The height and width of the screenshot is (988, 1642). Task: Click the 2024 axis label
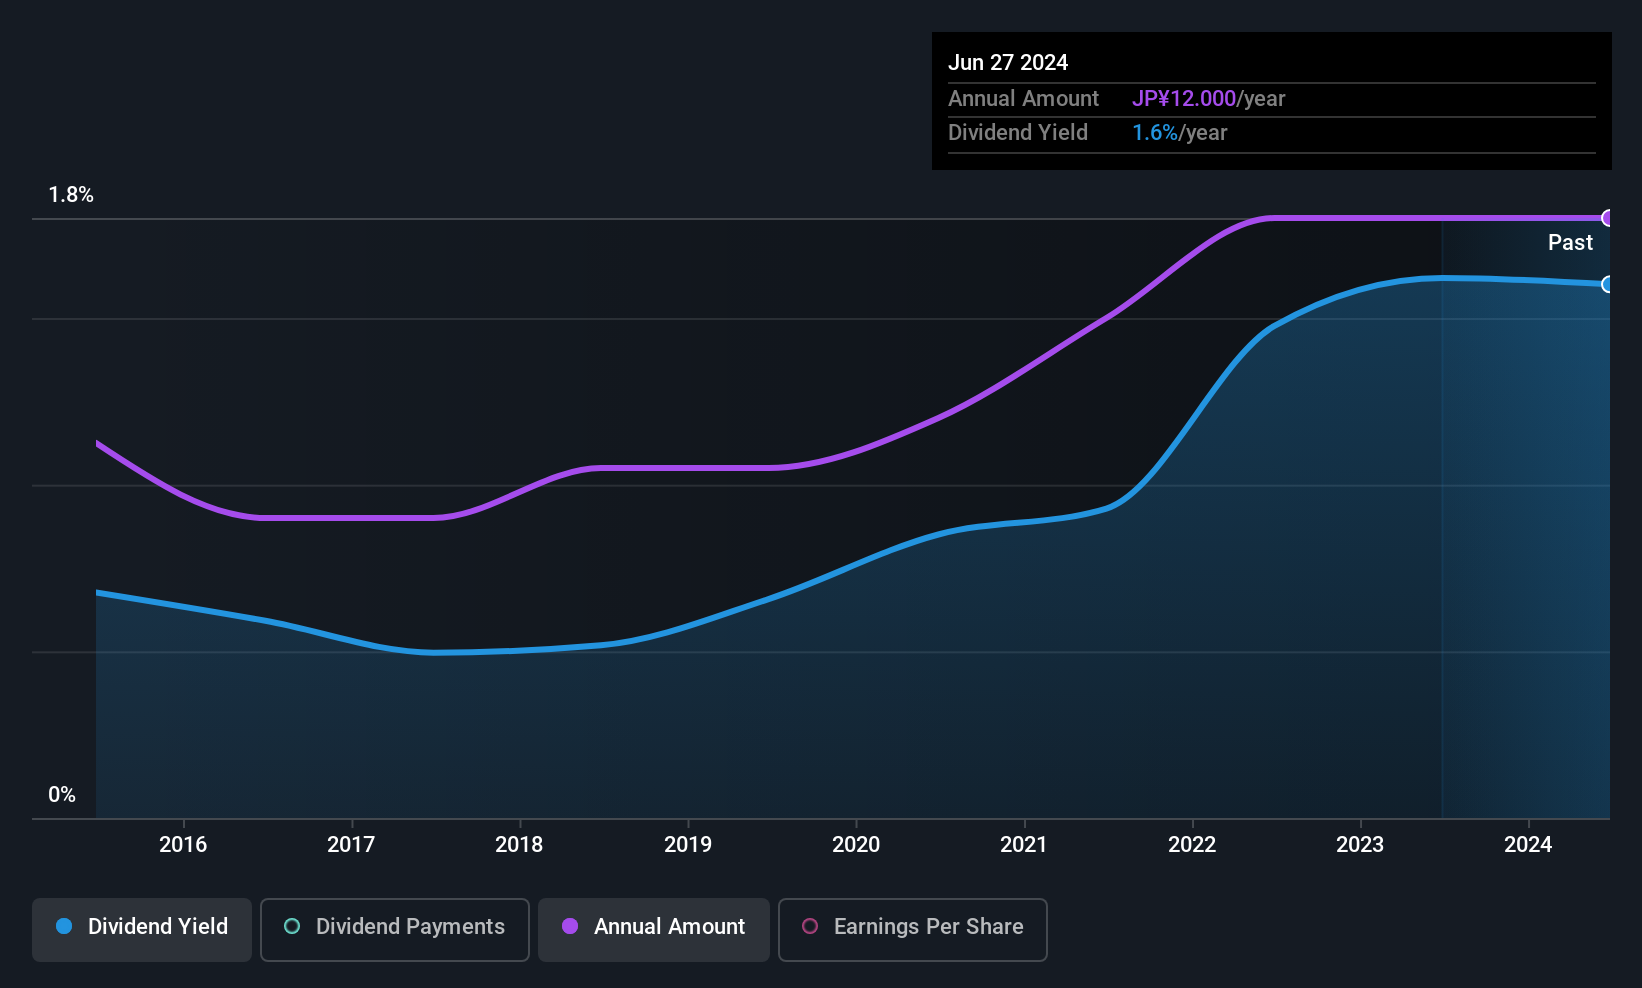coord(1528,844)
